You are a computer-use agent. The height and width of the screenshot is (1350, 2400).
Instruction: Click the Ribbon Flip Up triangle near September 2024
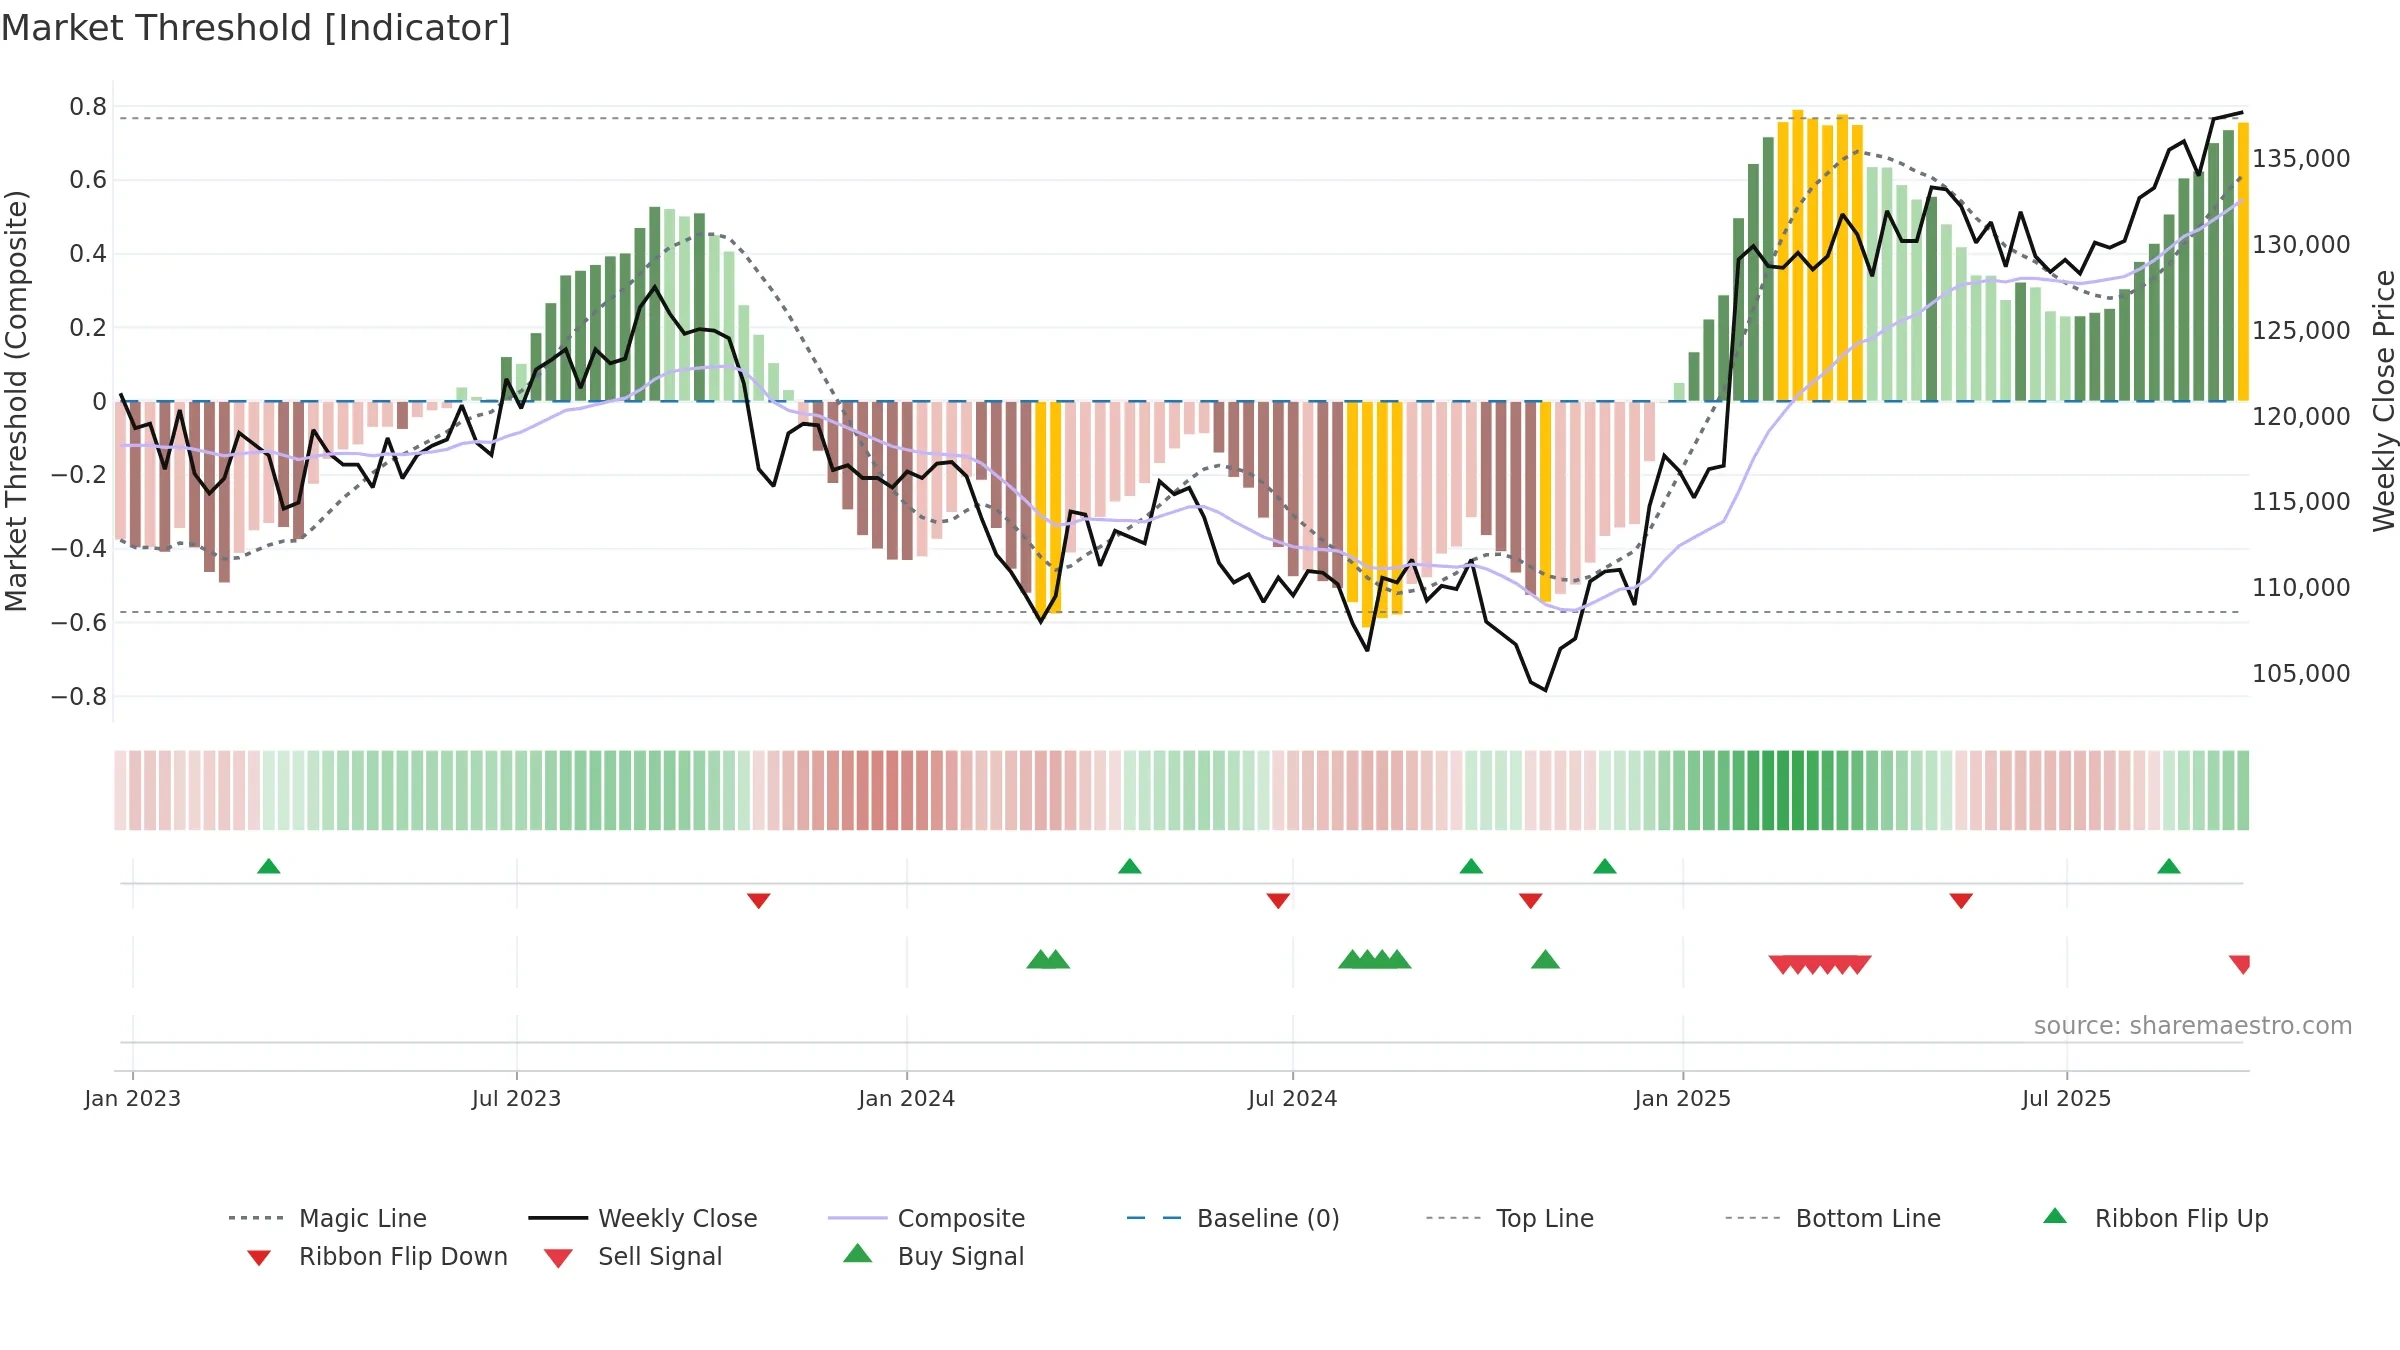[x=1471, y=866]
